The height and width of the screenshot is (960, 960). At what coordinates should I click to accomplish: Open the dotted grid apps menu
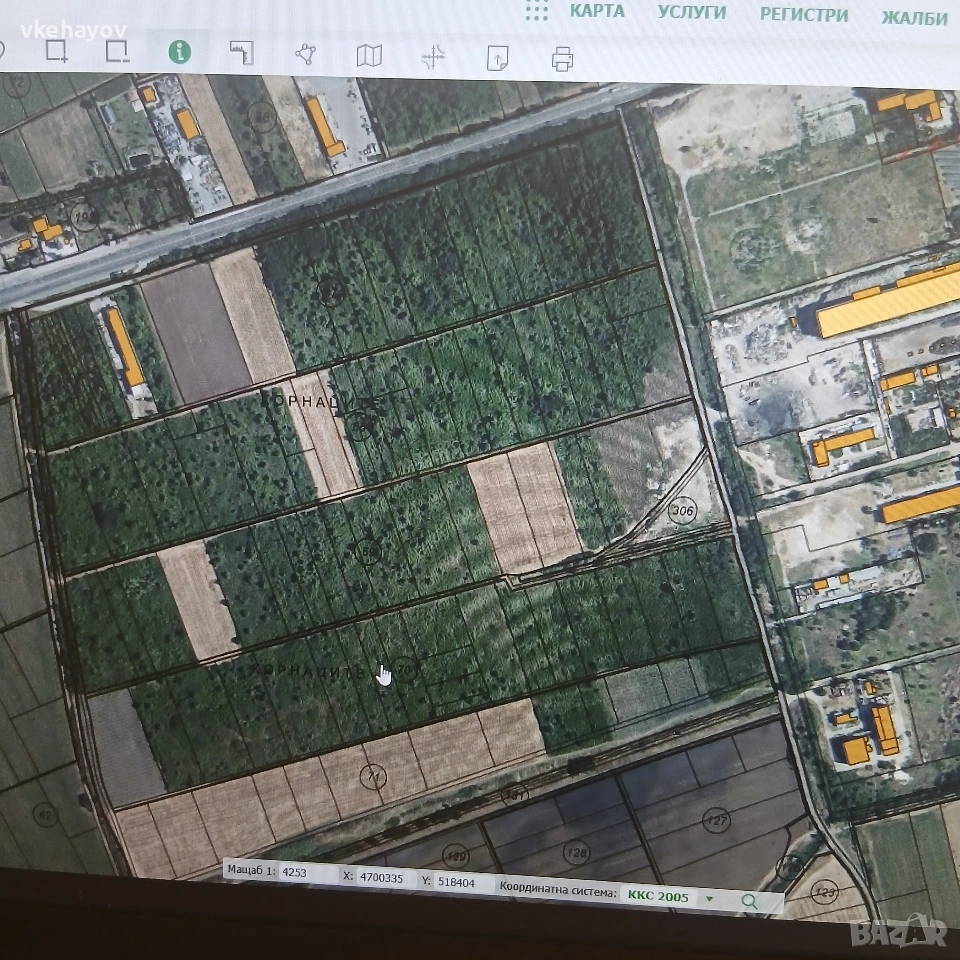537,10
